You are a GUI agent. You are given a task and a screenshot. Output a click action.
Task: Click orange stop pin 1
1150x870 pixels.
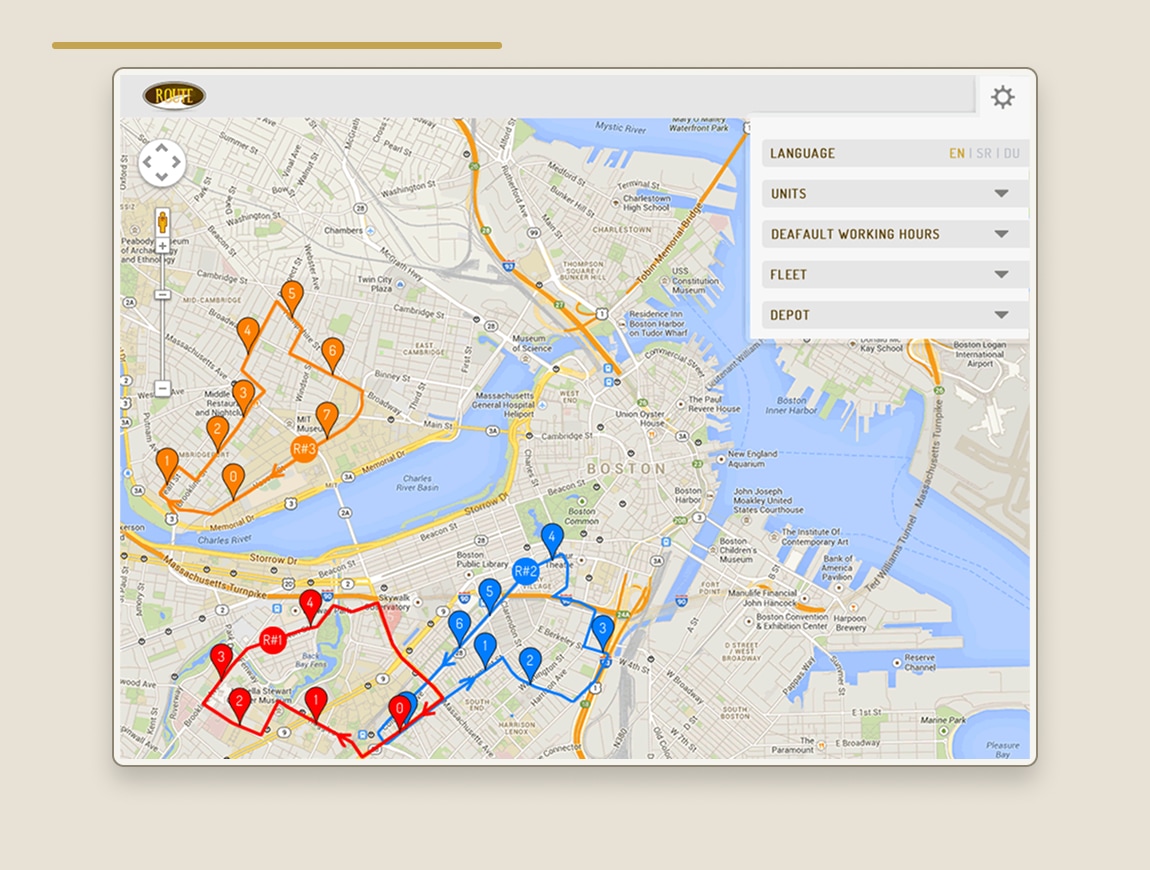pyautogui.click(x=167, y=465)
